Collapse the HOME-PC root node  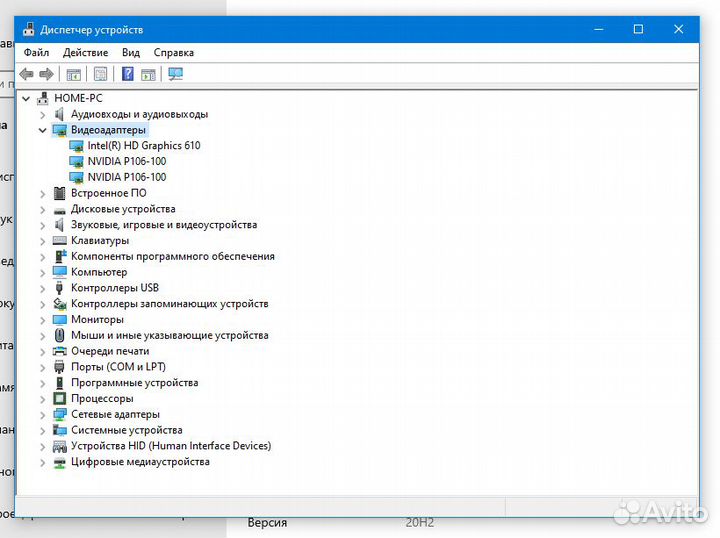coord(26,98)
